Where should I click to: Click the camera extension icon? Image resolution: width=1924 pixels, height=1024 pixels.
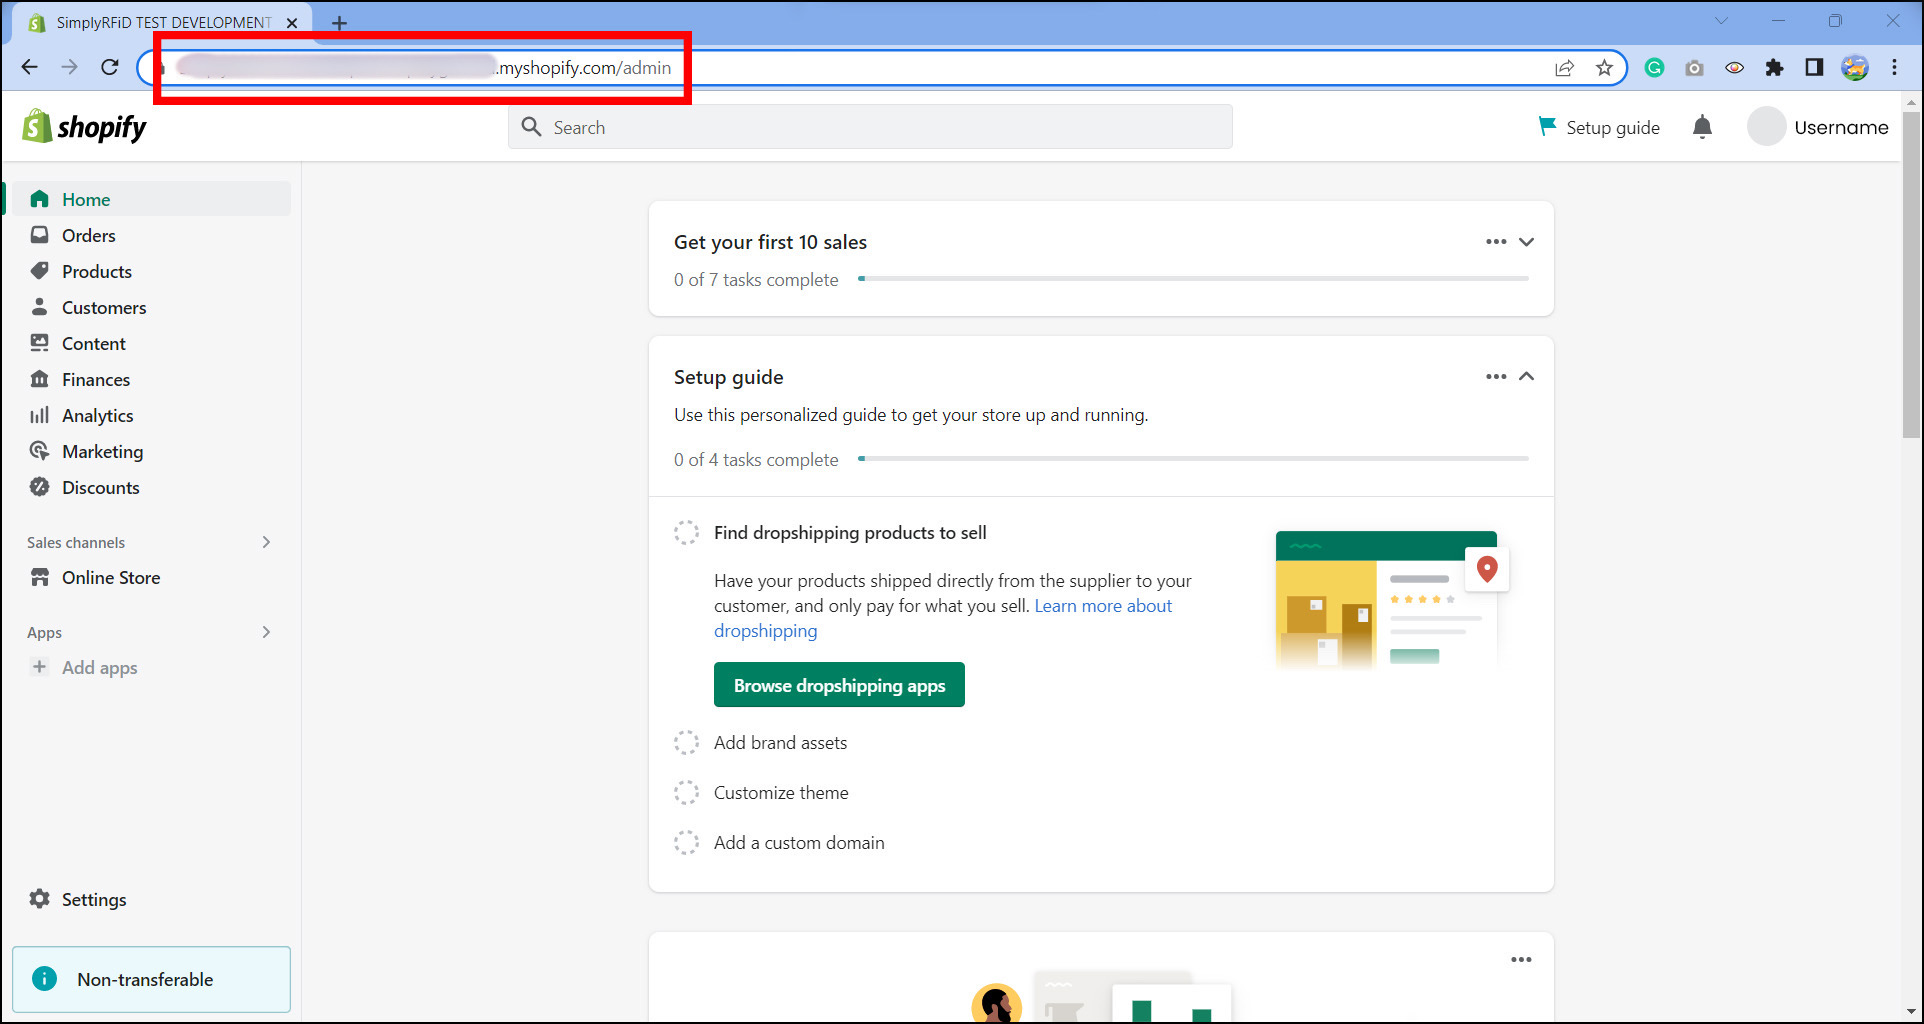(1694, 67)
